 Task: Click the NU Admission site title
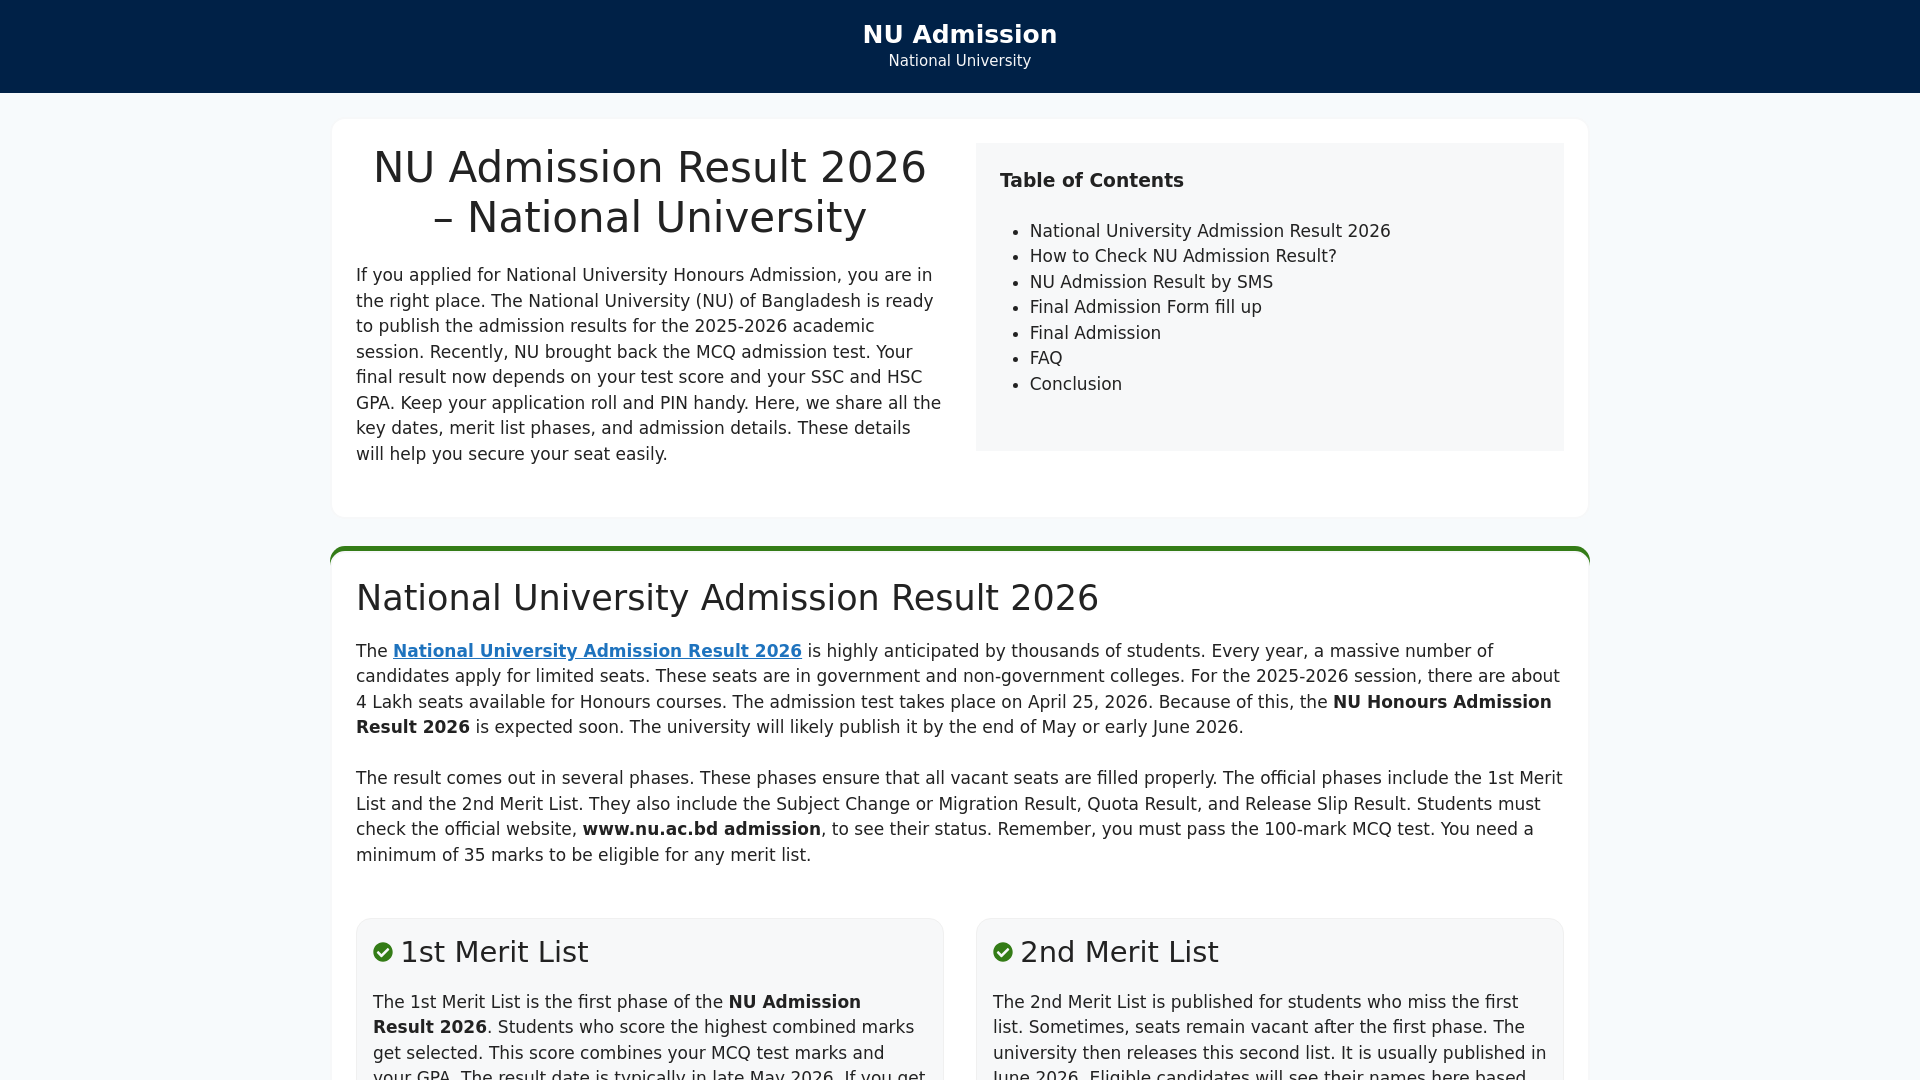click(x=960, y=34)
